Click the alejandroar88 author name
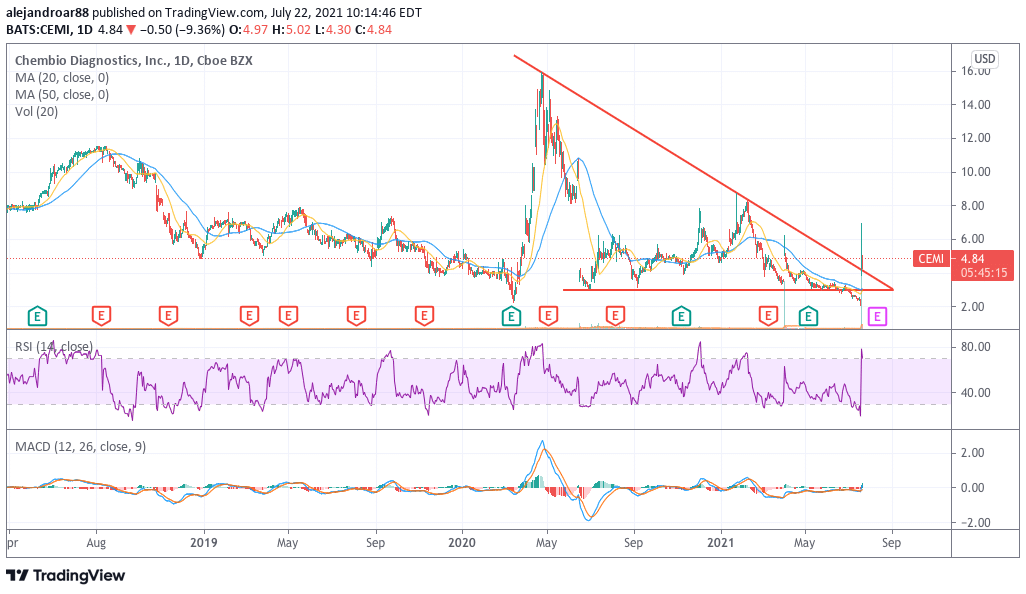 (47, 12)
